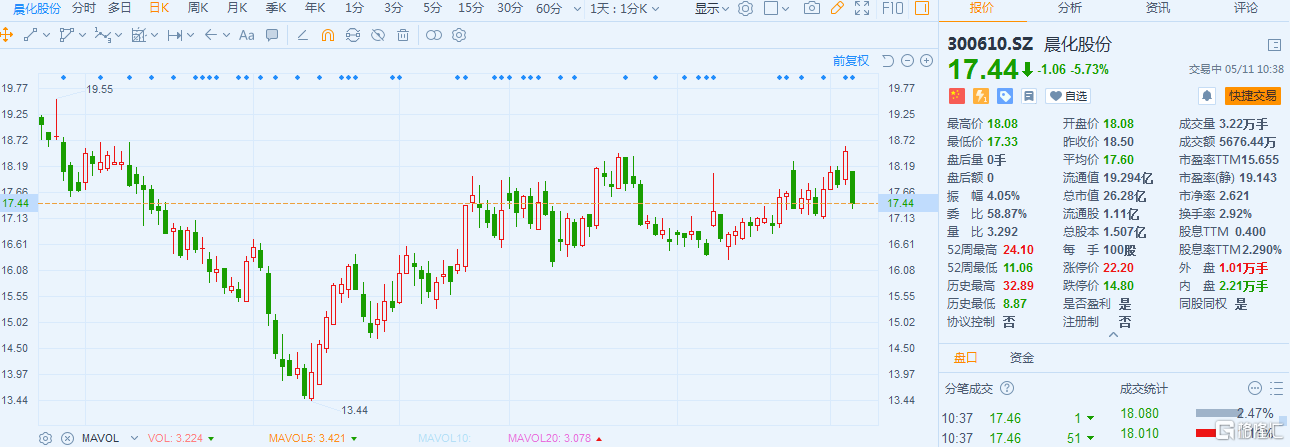
Task: Open MAVOL indicator settings gear
Action: pyautogui.click(x=45, y=438)
